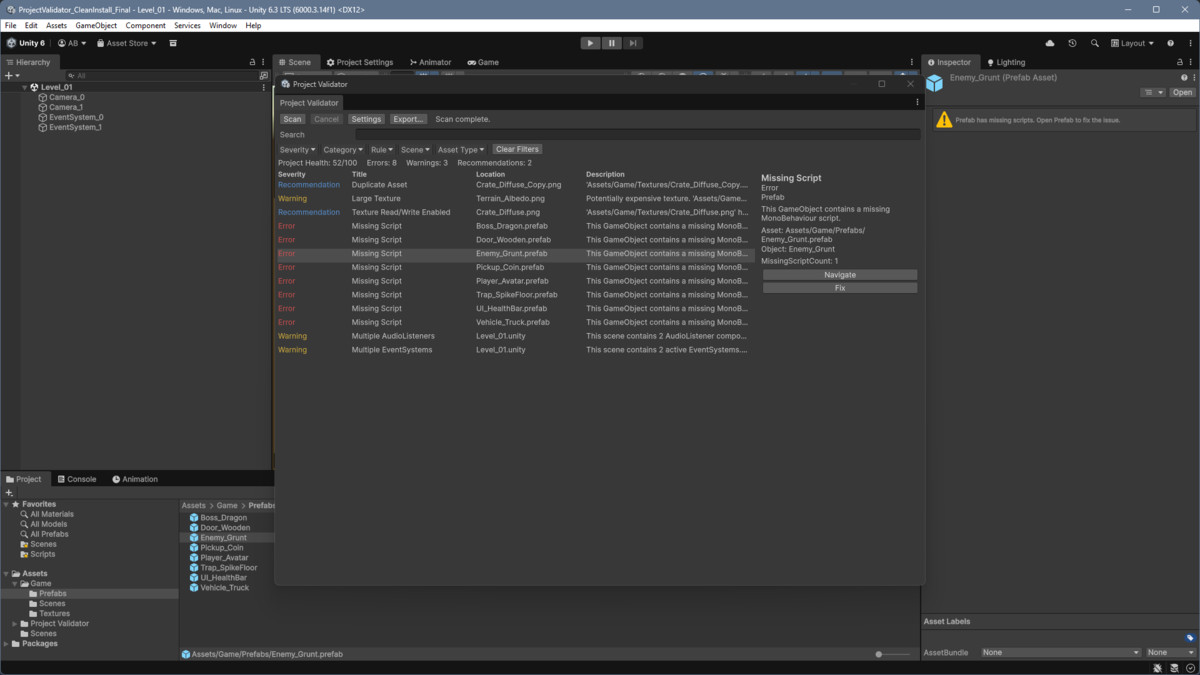1200x675 pixels.
Task: Open Package Manager icon next to Asset Store
Action: 173,43
